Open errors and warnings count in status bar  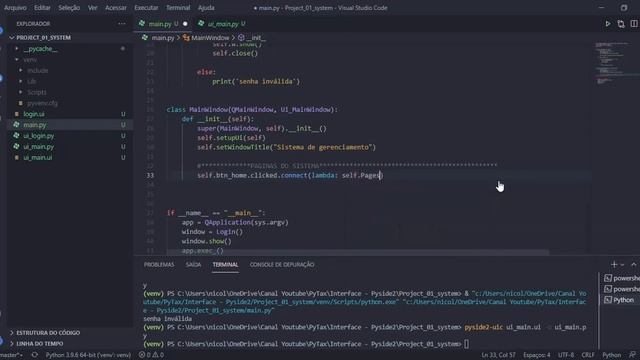(x=151, y=355)
